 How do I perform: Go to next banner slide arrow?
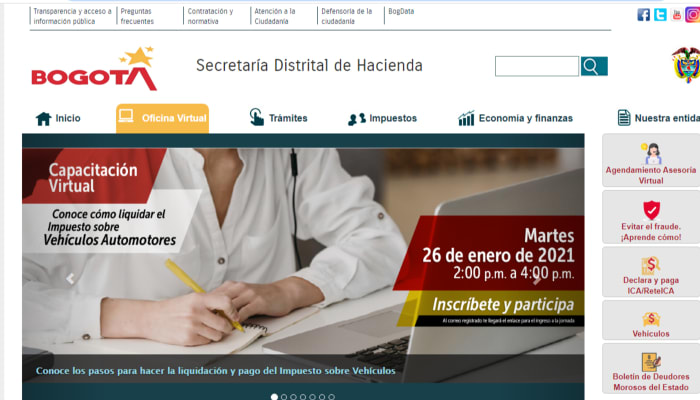point(537,279)
